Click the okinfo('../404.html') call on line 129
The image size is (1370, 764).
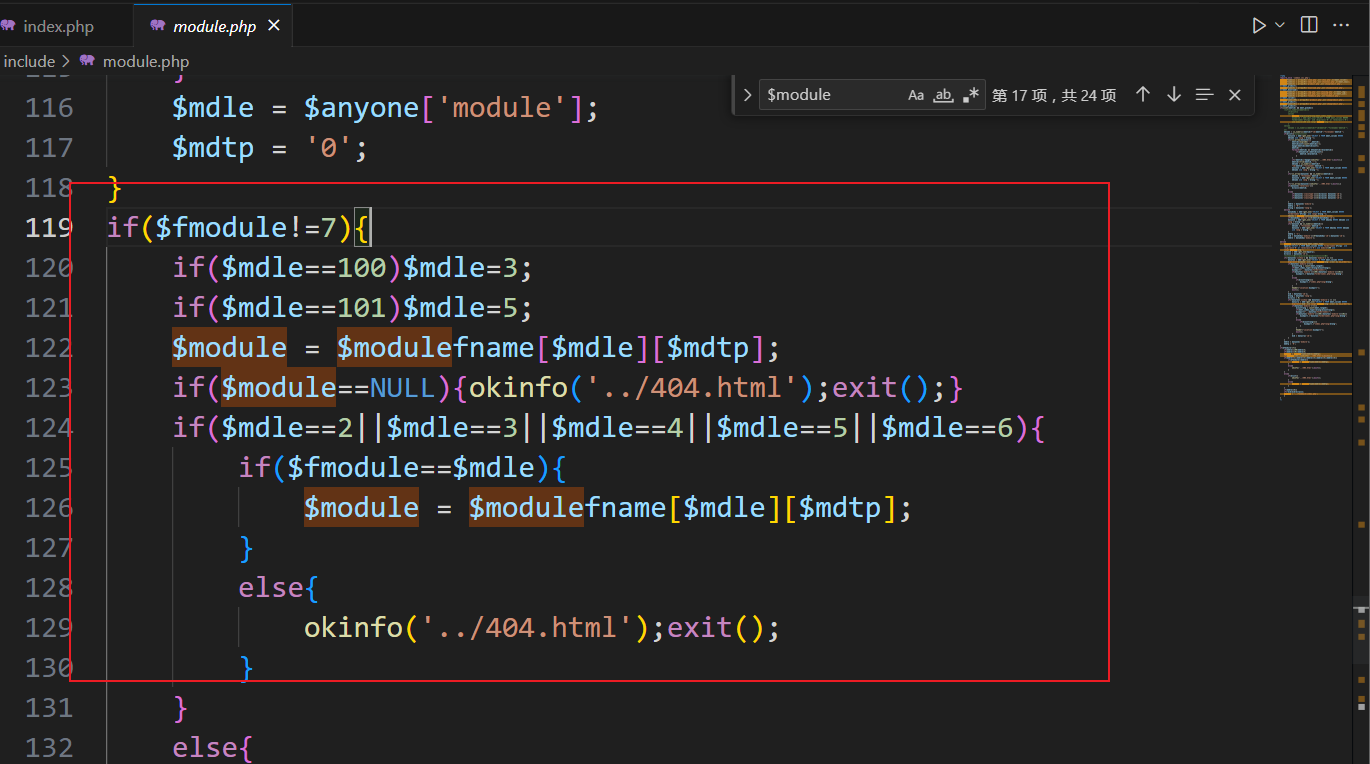tap(477, 627)
